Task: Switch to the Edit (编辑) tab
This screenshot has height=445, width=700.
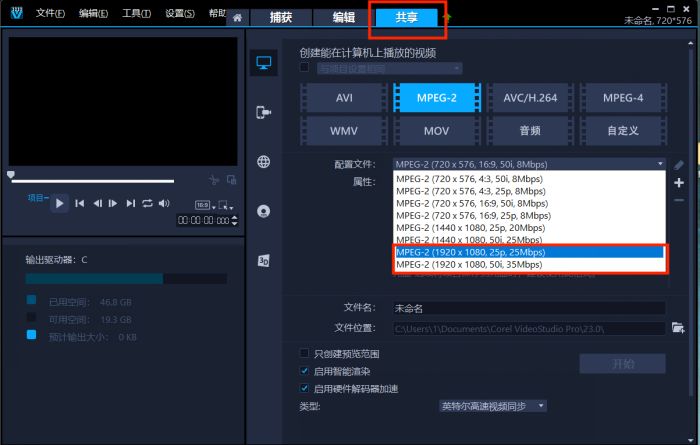Action: pos(343,17)
